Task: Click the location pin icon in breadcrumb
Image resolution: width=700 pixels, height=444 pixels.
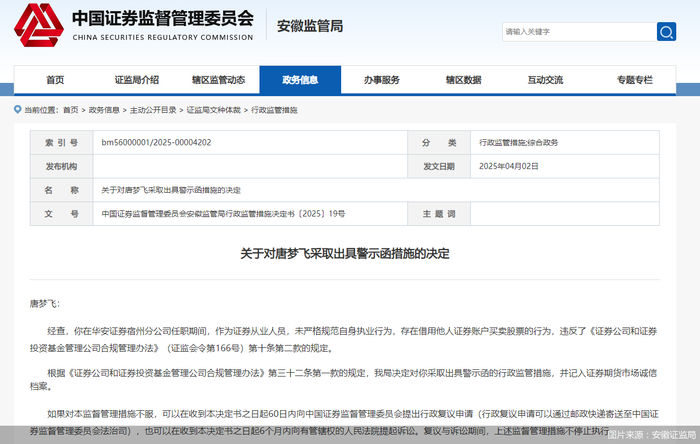Action: 17,110
